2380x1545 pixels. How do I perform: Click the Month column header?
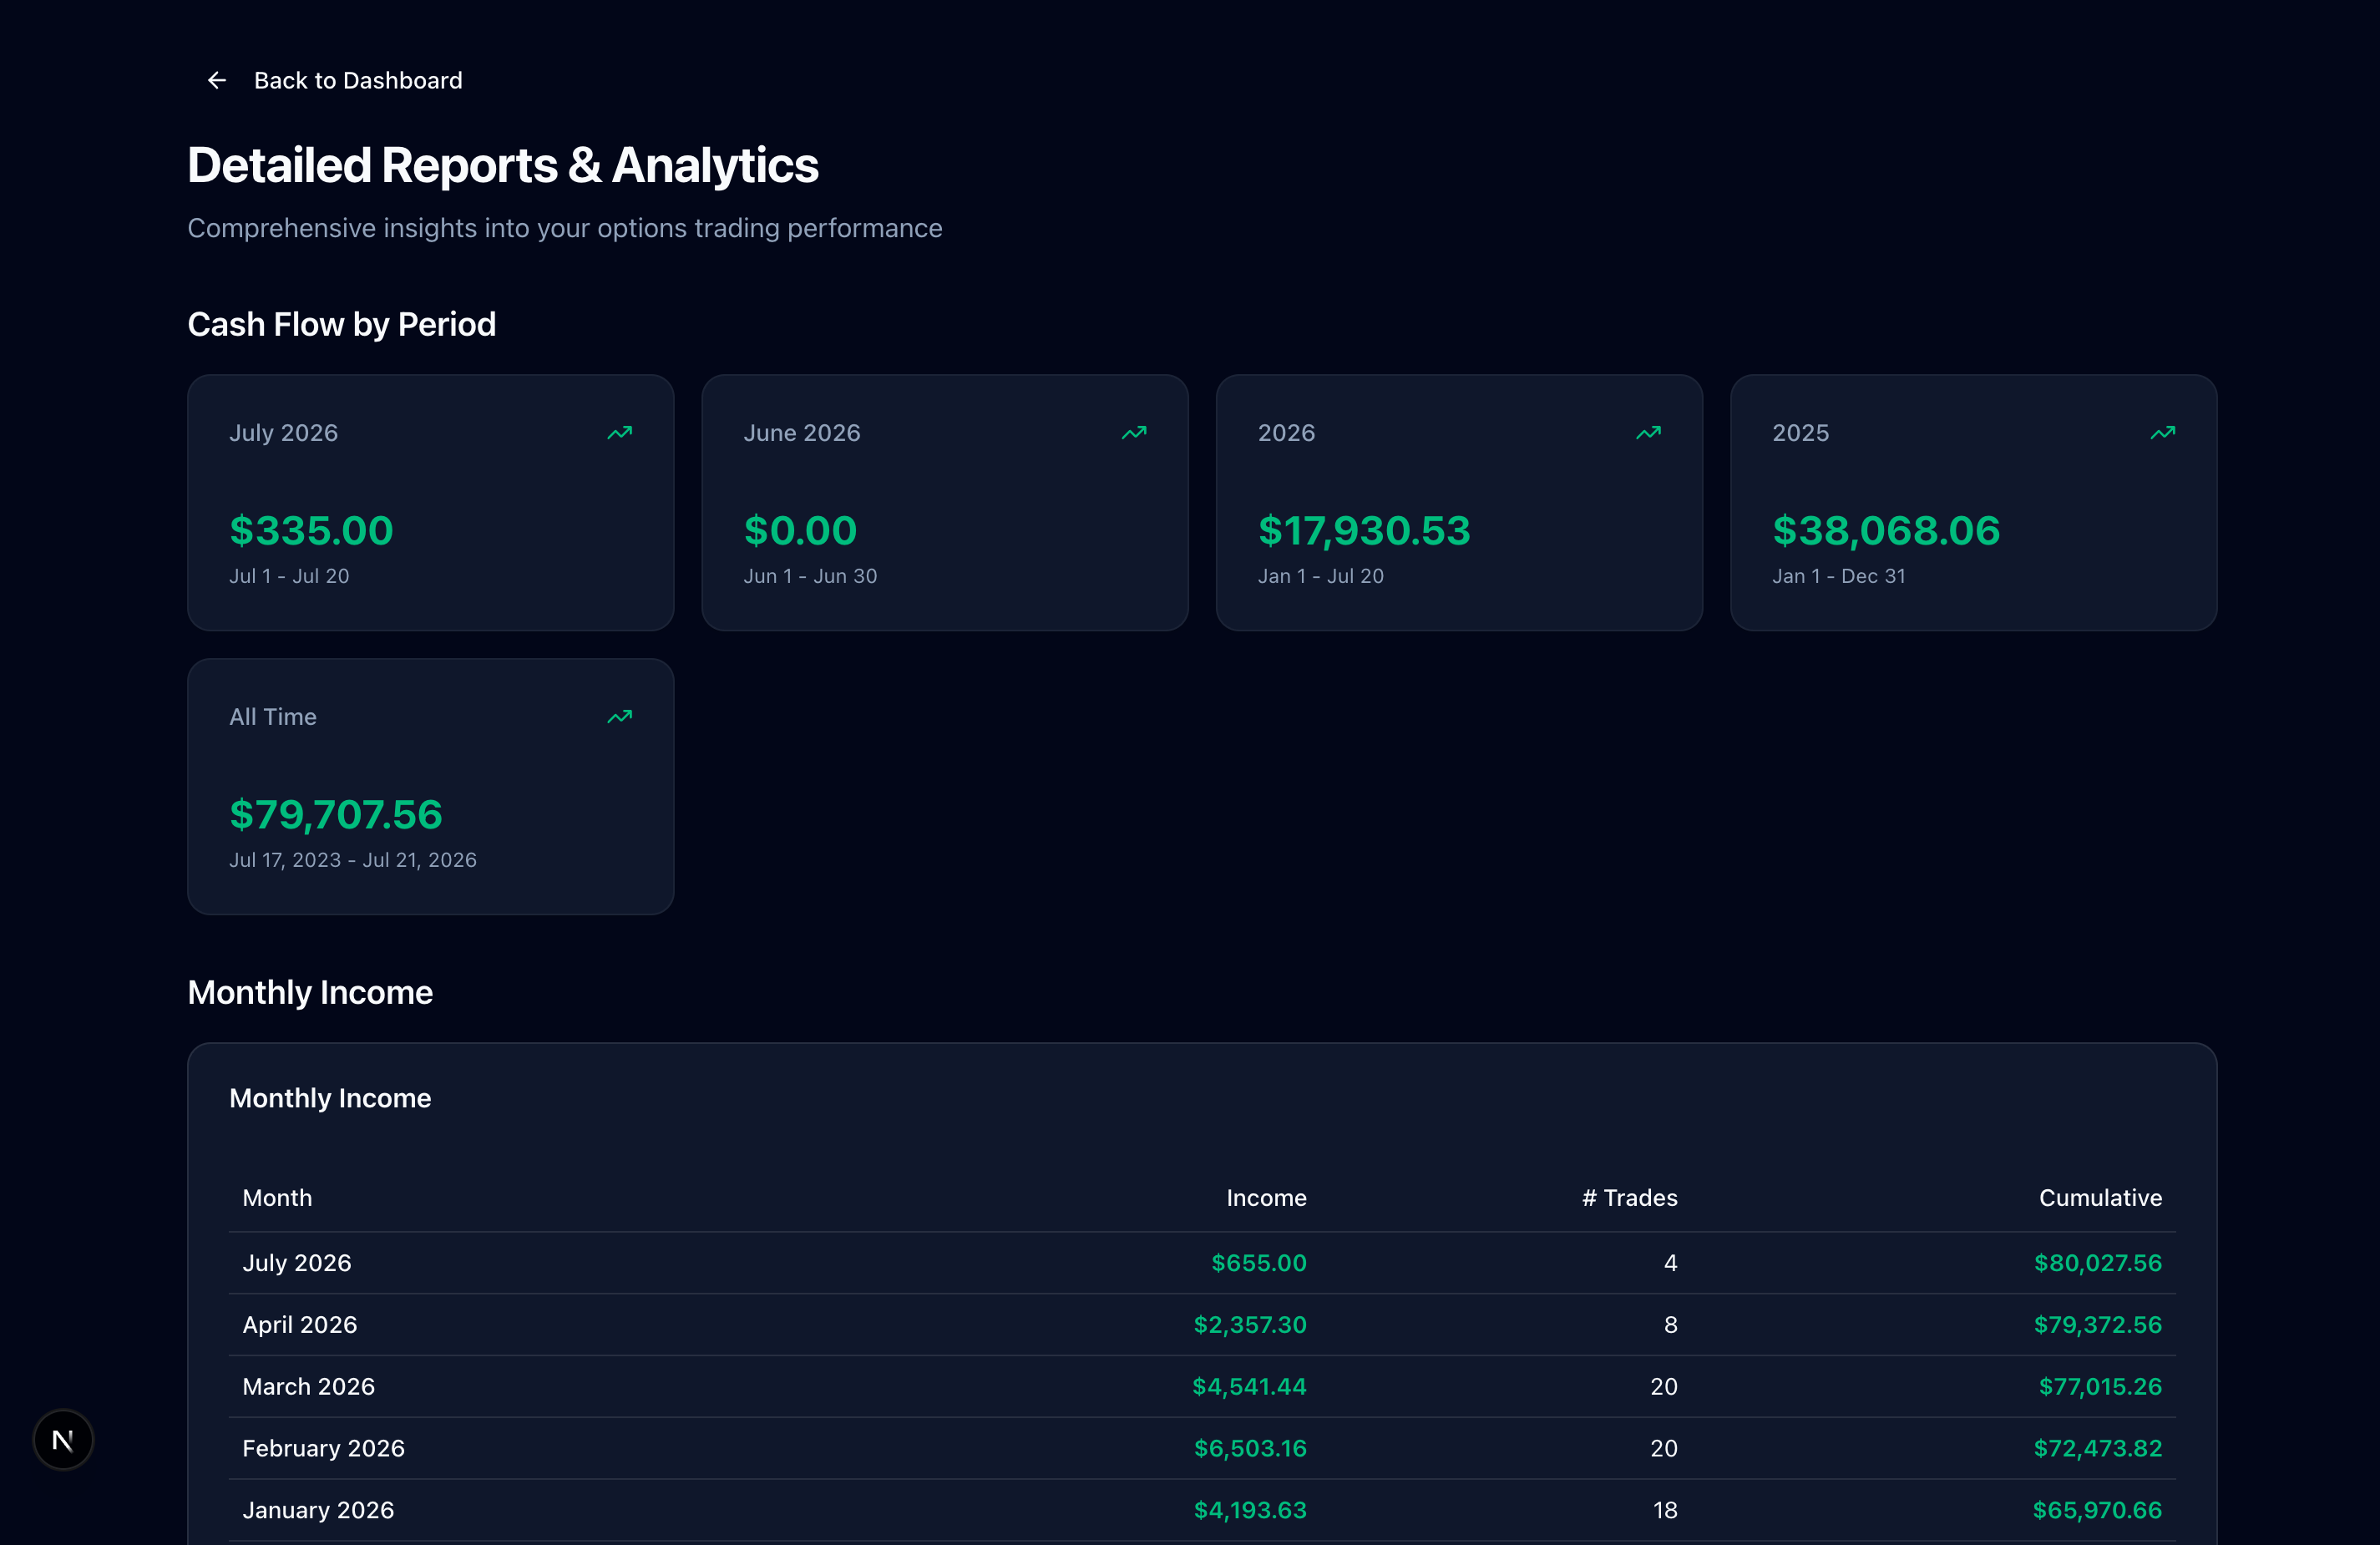277,1198
